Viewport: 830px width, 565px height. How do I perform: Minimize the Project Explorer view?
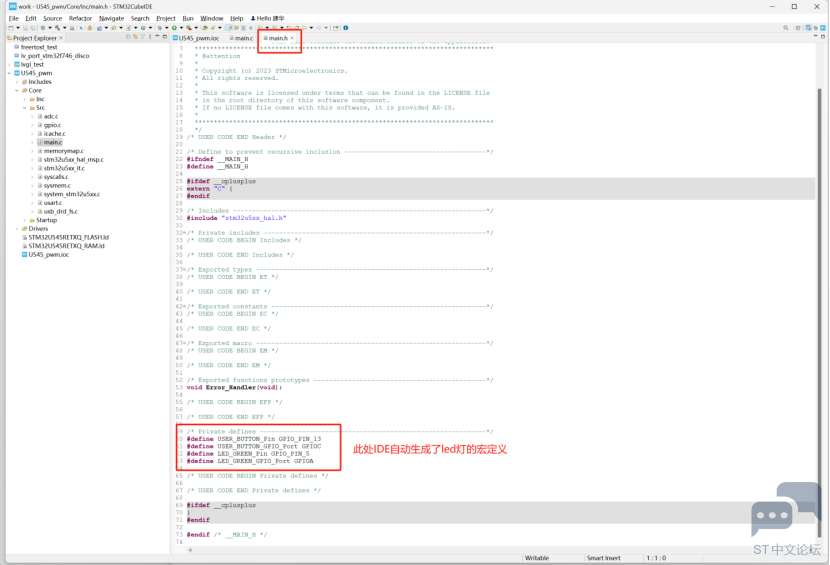point(157,37)
